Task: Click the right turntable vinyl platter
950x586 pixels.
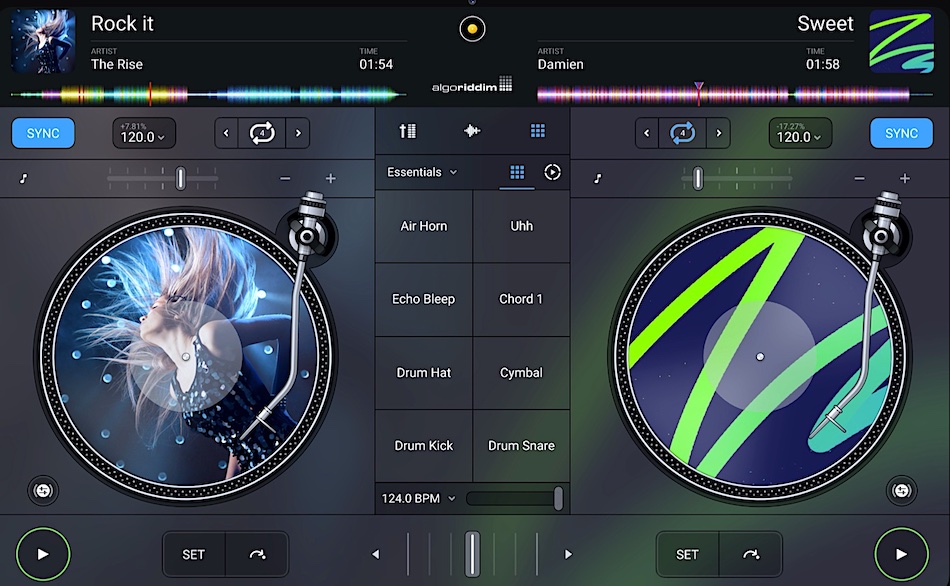Action: pos(760,357)
